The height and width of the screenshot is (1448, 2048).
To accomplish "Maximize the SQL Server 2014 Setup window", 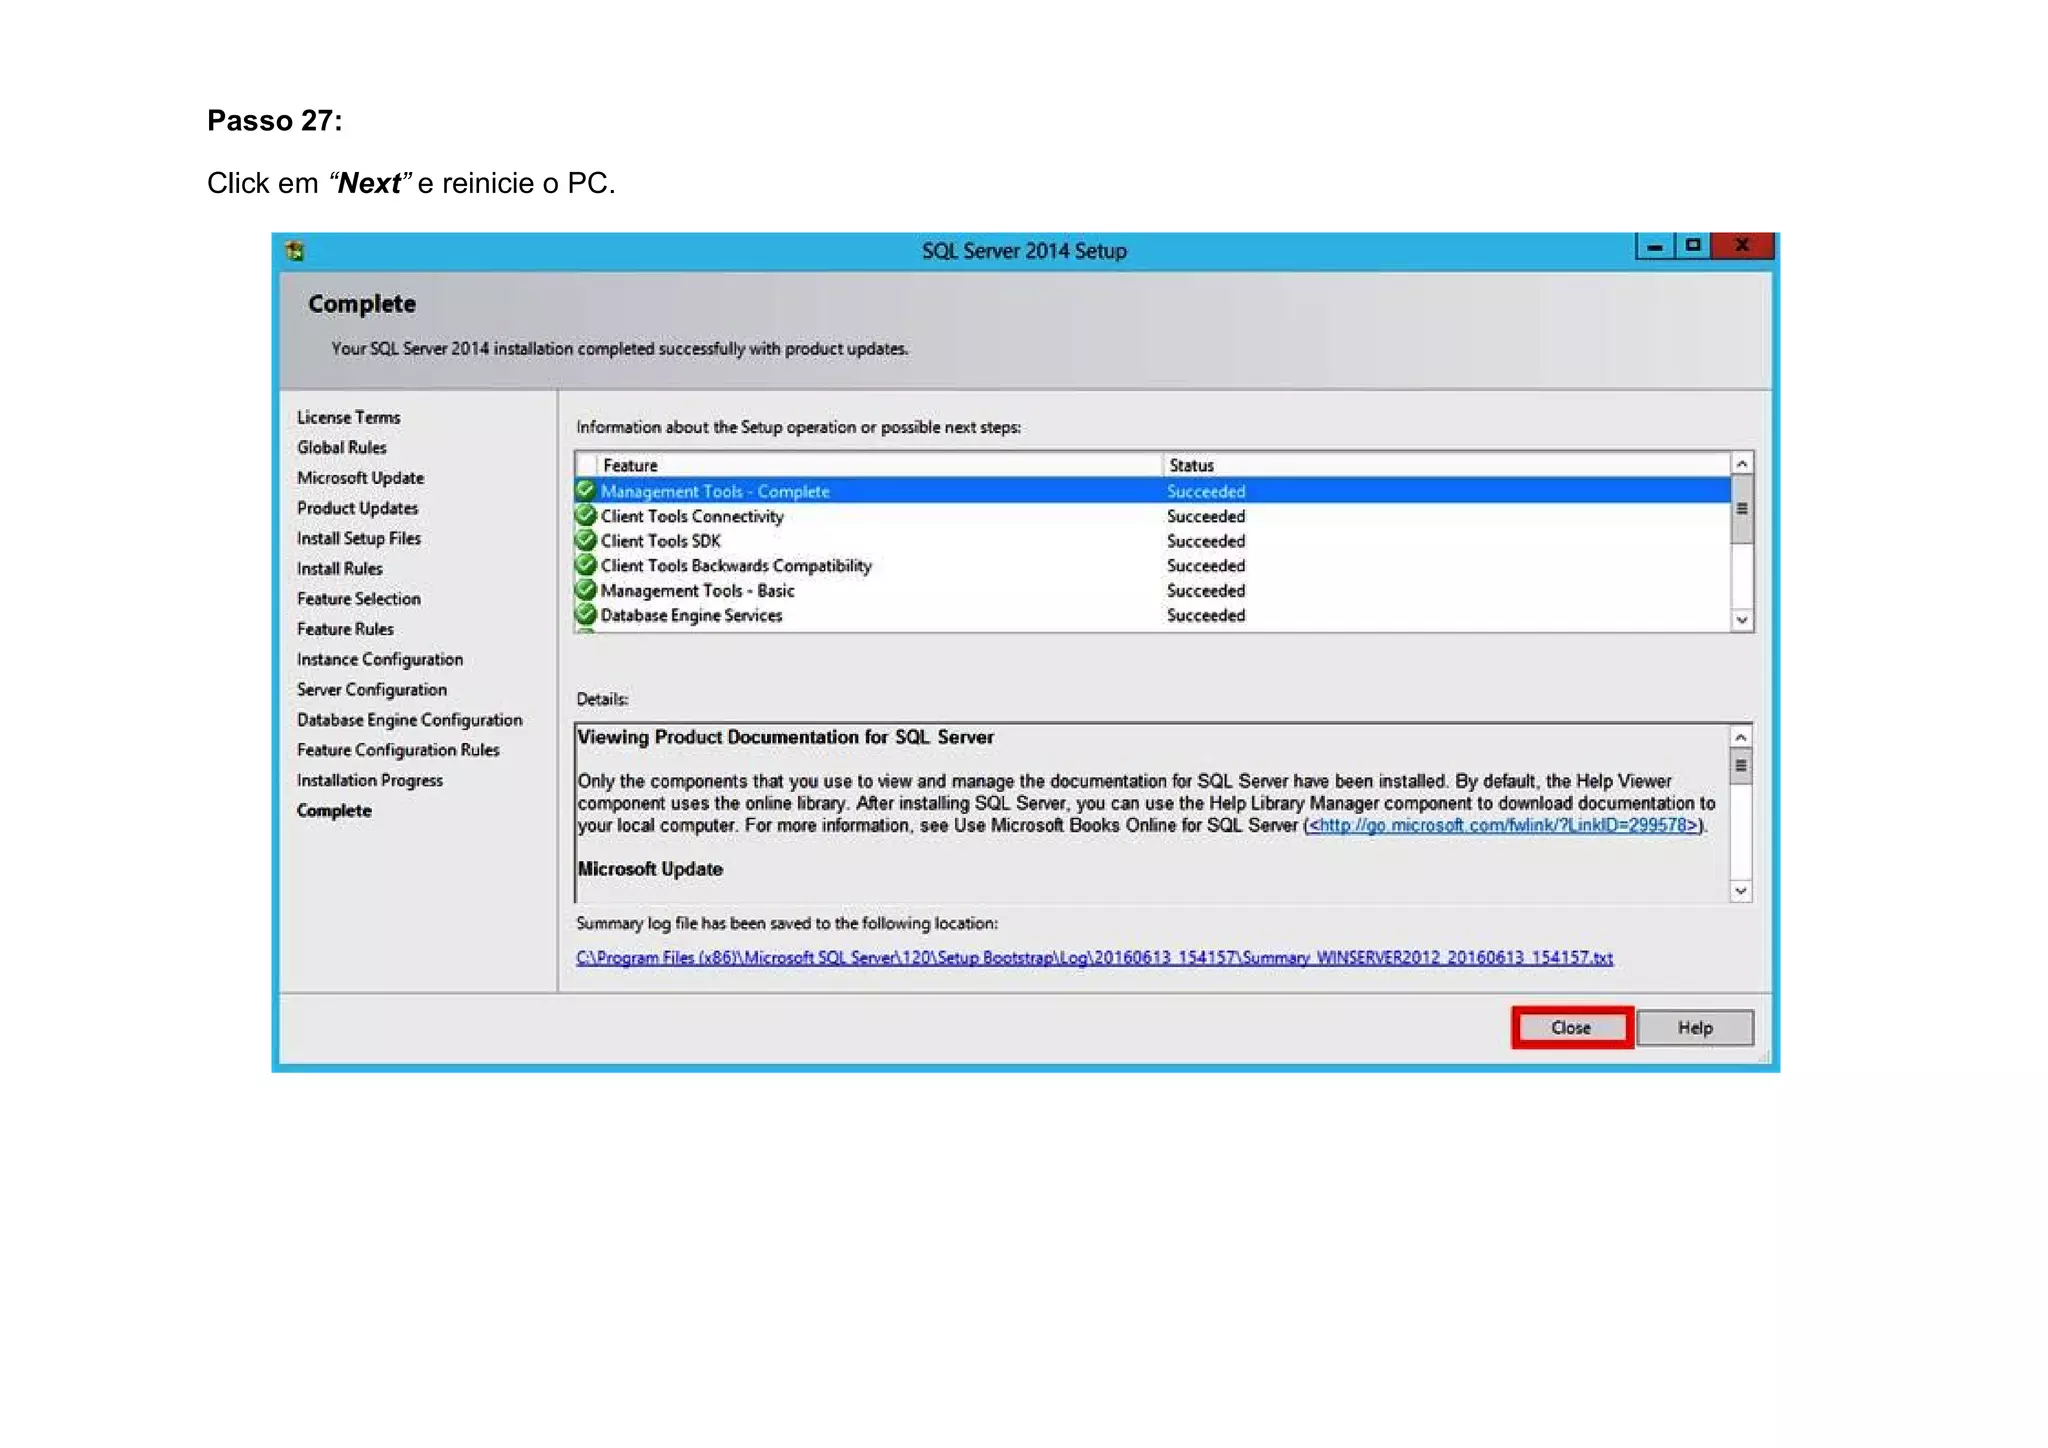I will pyautogui.click(x=1692, y=246).
